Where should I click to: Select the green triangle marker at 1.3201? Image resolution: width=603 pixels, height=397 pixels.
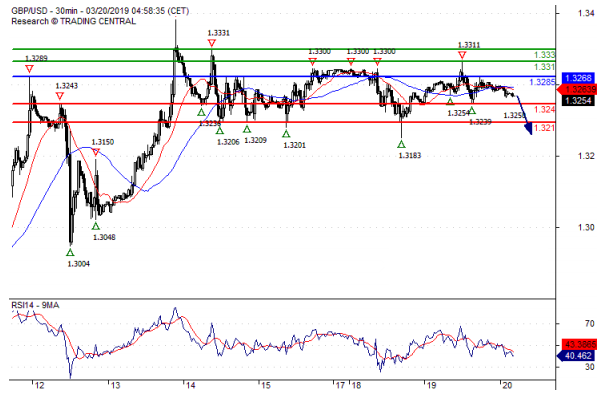click(286, 134)
